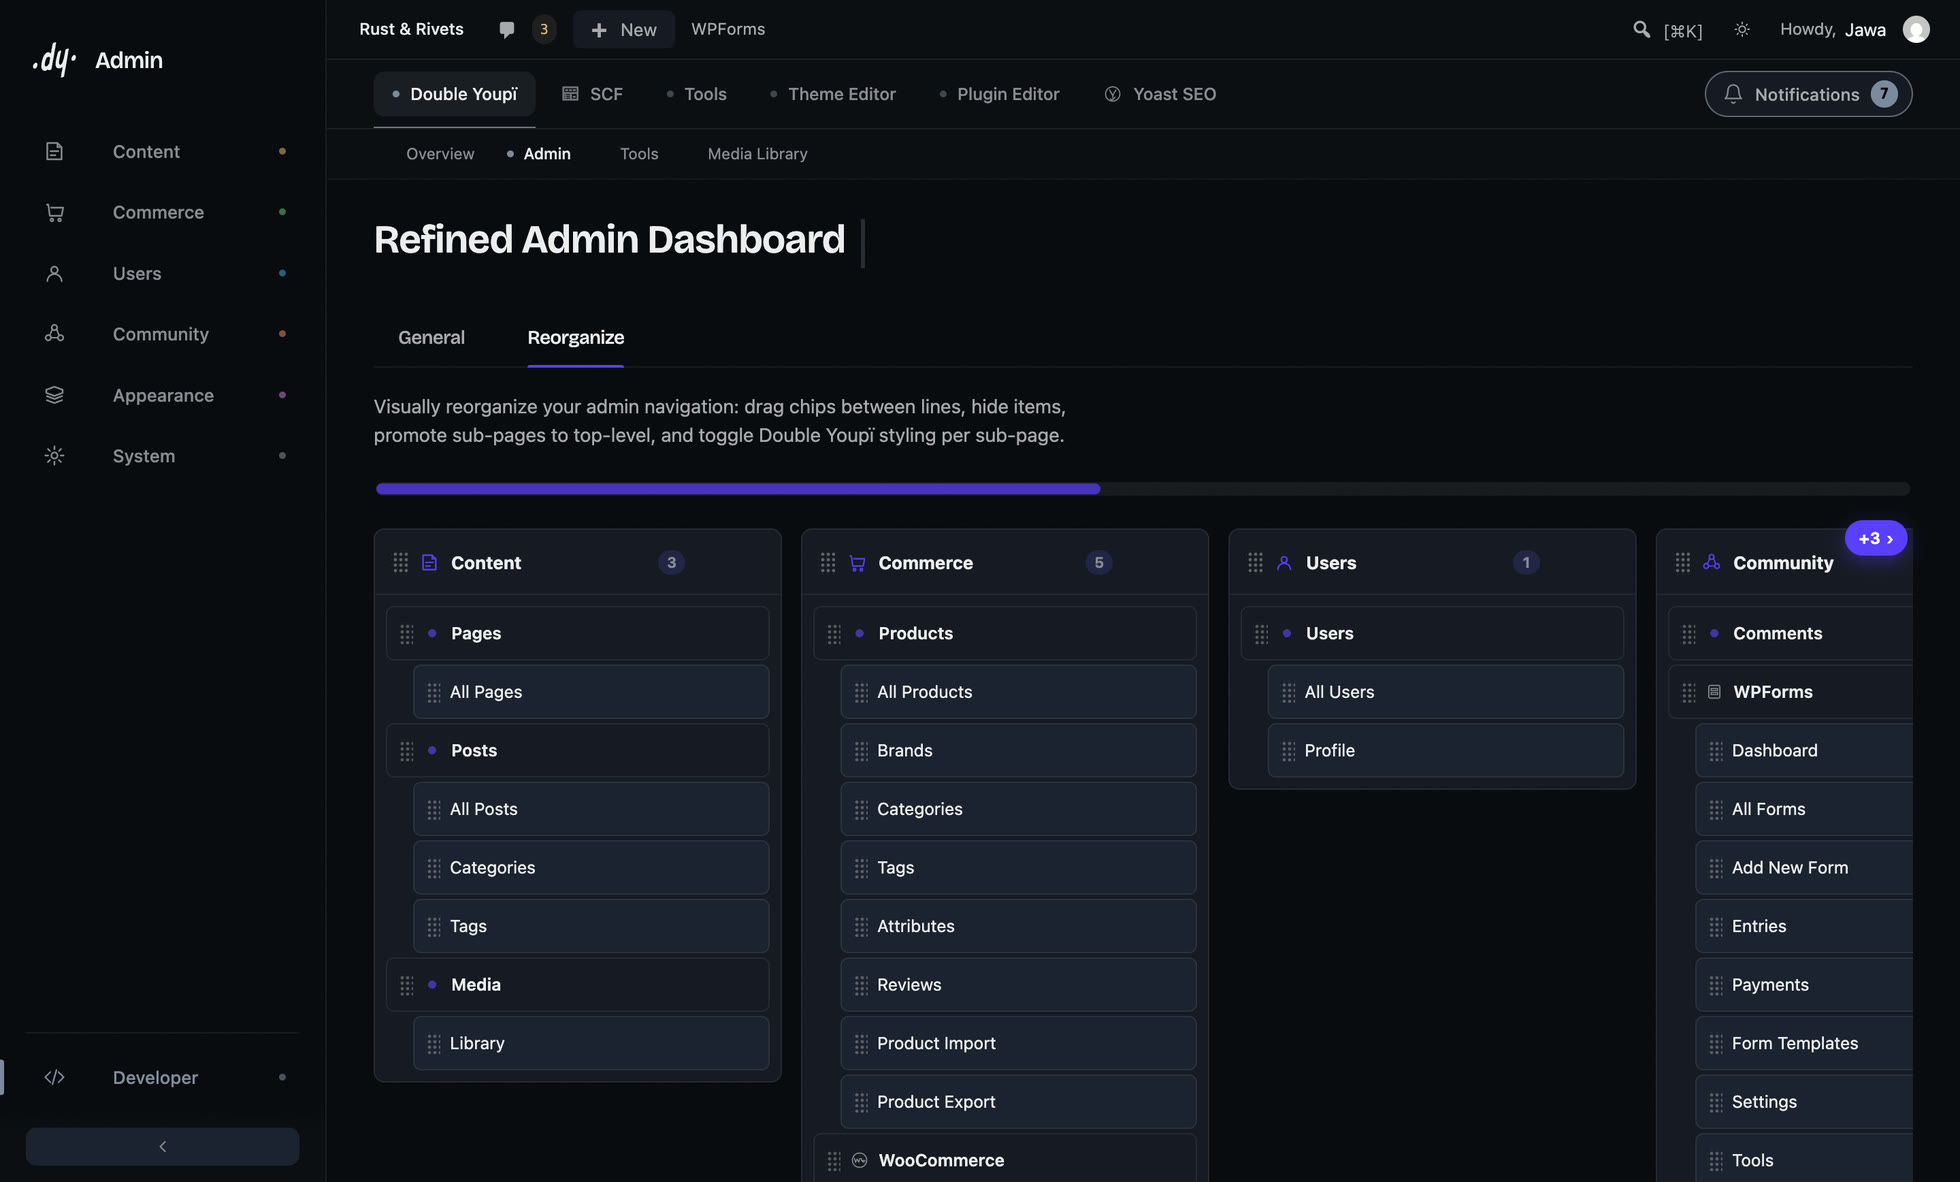Toggle the styling dot on Media chip
Image resolution: width=1960 pixels, height=1182 pixels.
click(x=432, y=984)
